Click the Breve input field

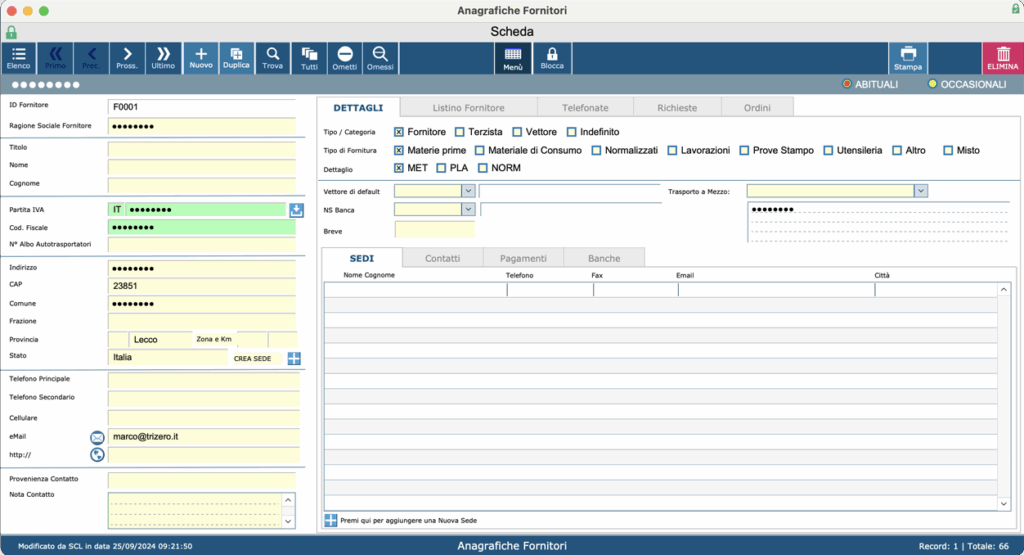pos(434,230)
